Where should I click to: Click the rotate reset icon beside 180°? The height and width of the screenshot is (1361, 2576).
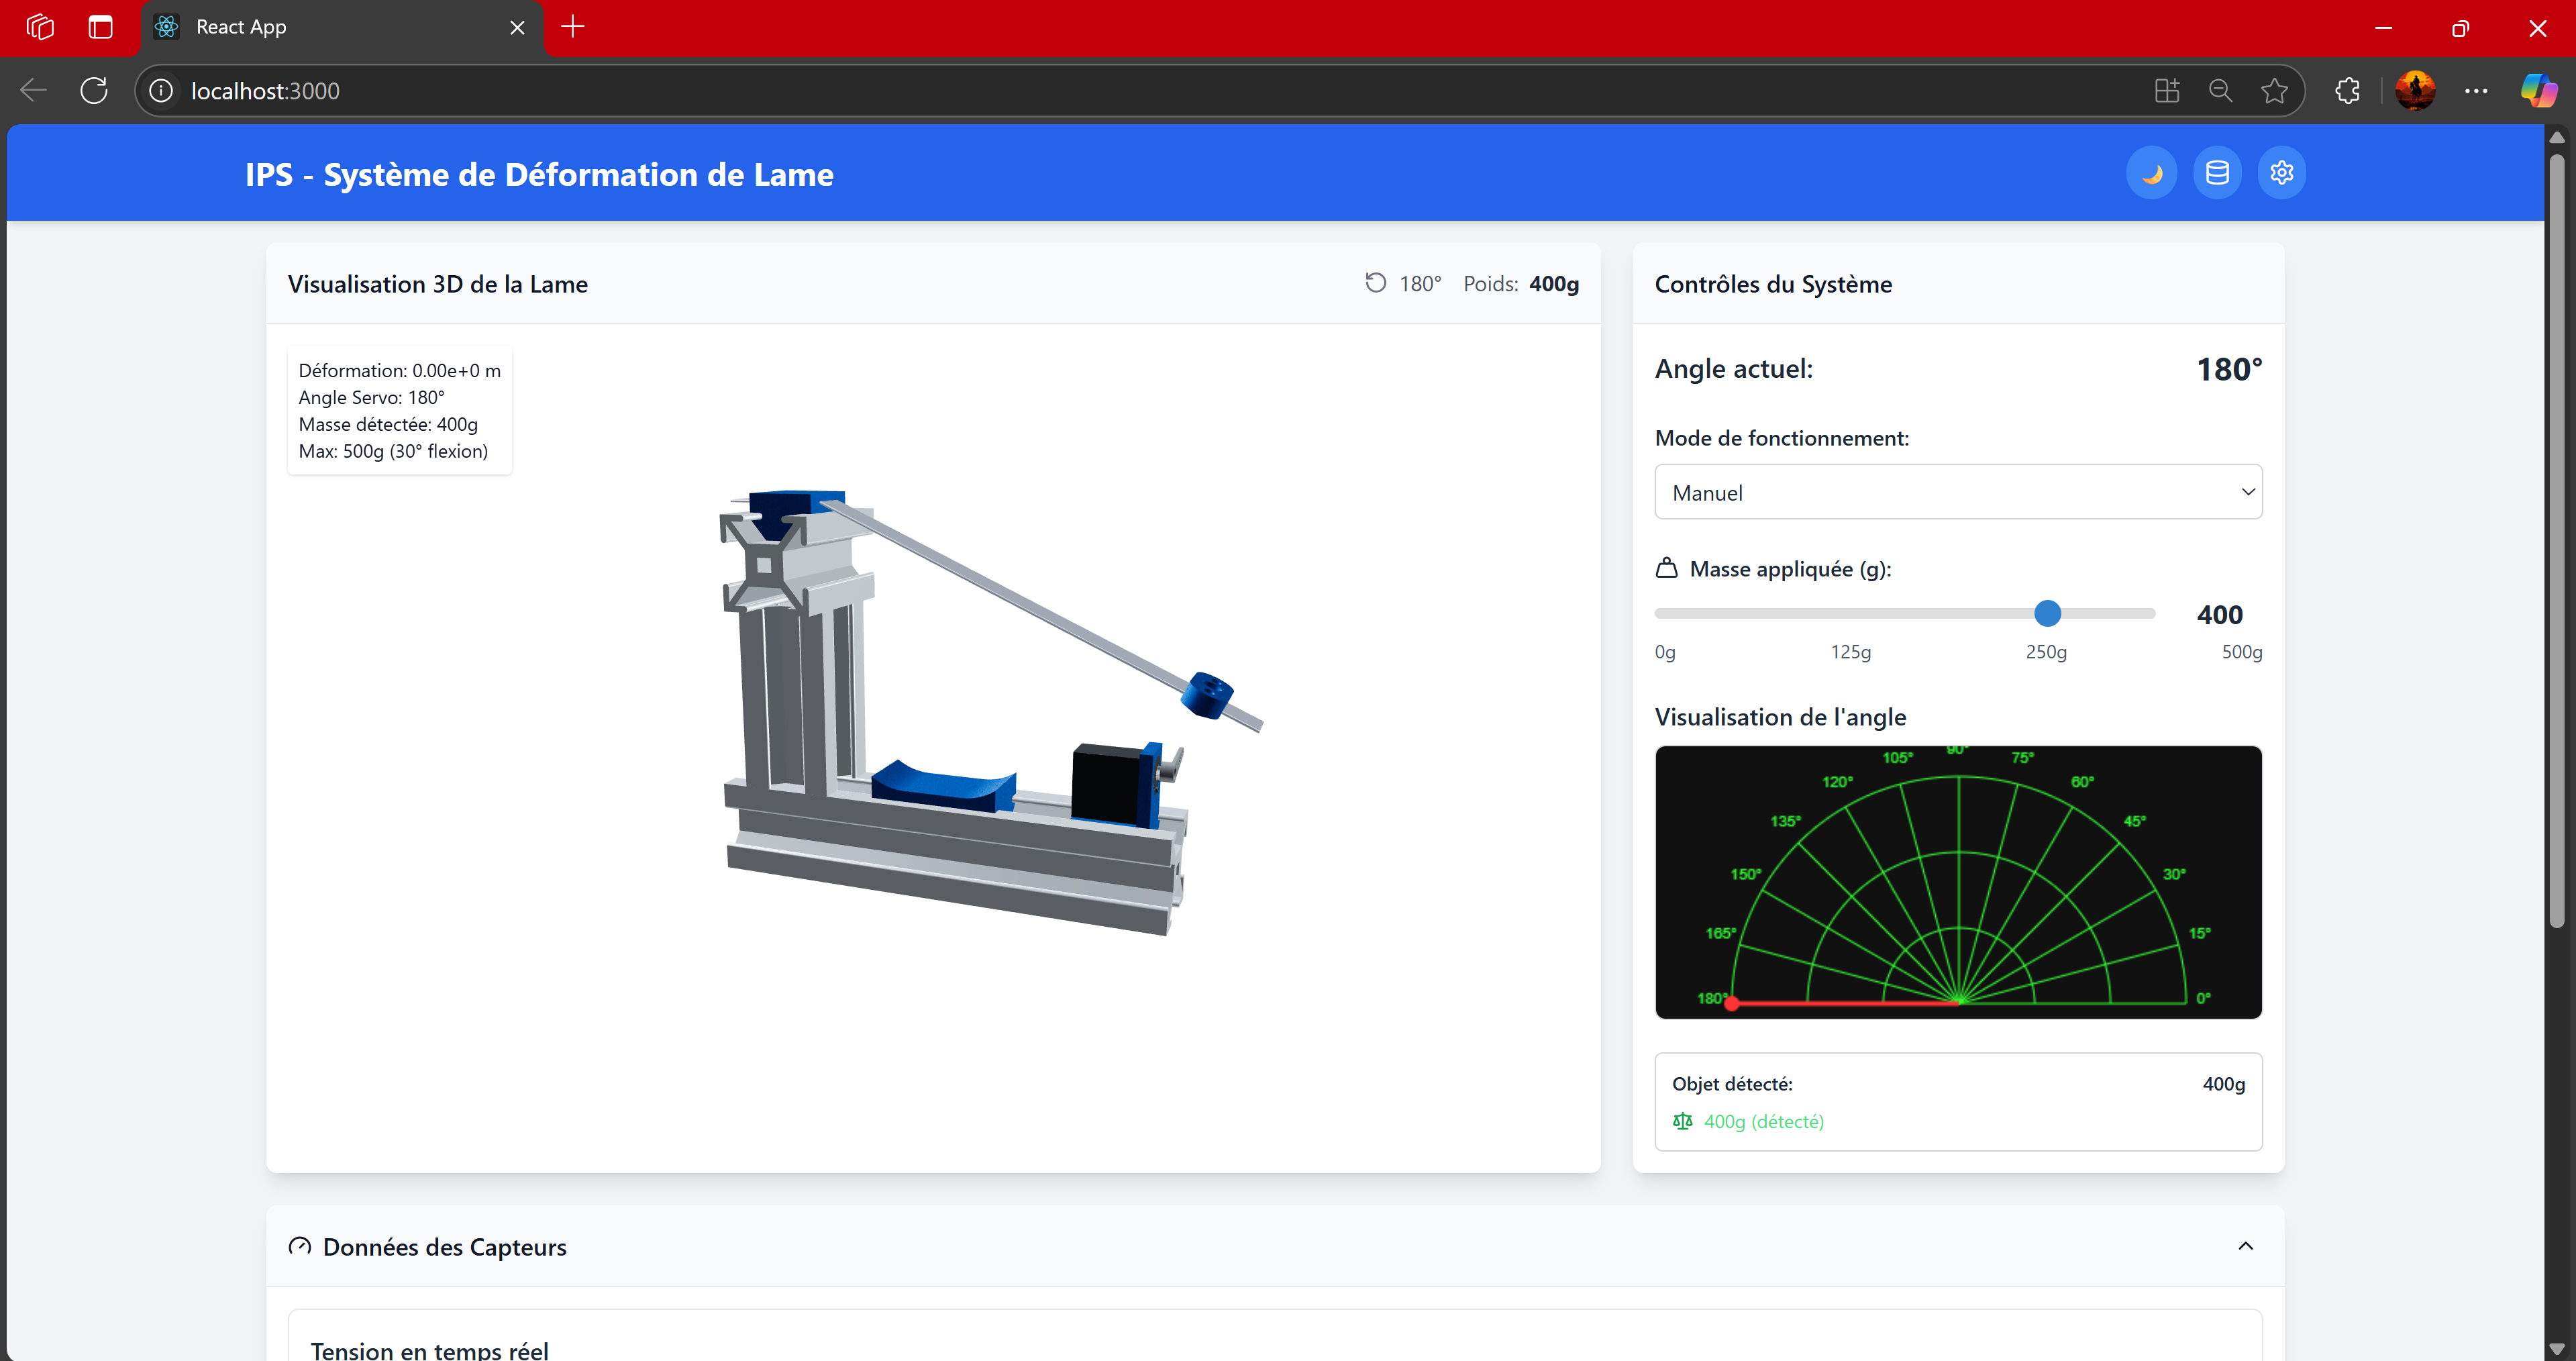tap(1376, 283)
